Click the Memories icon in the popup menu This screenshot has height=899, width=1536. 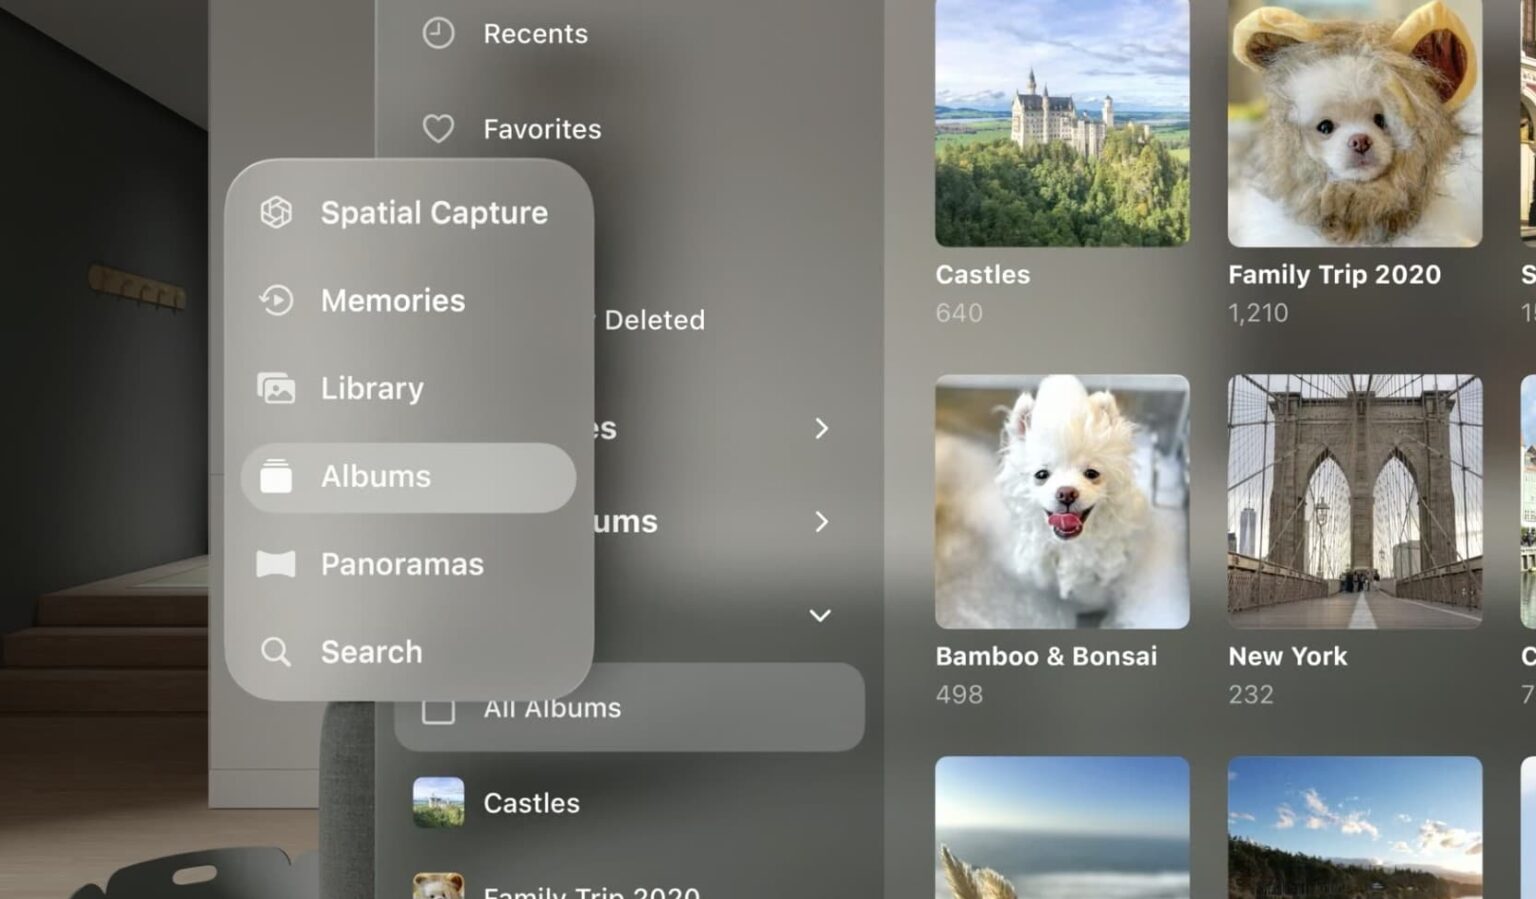(275, 300)
